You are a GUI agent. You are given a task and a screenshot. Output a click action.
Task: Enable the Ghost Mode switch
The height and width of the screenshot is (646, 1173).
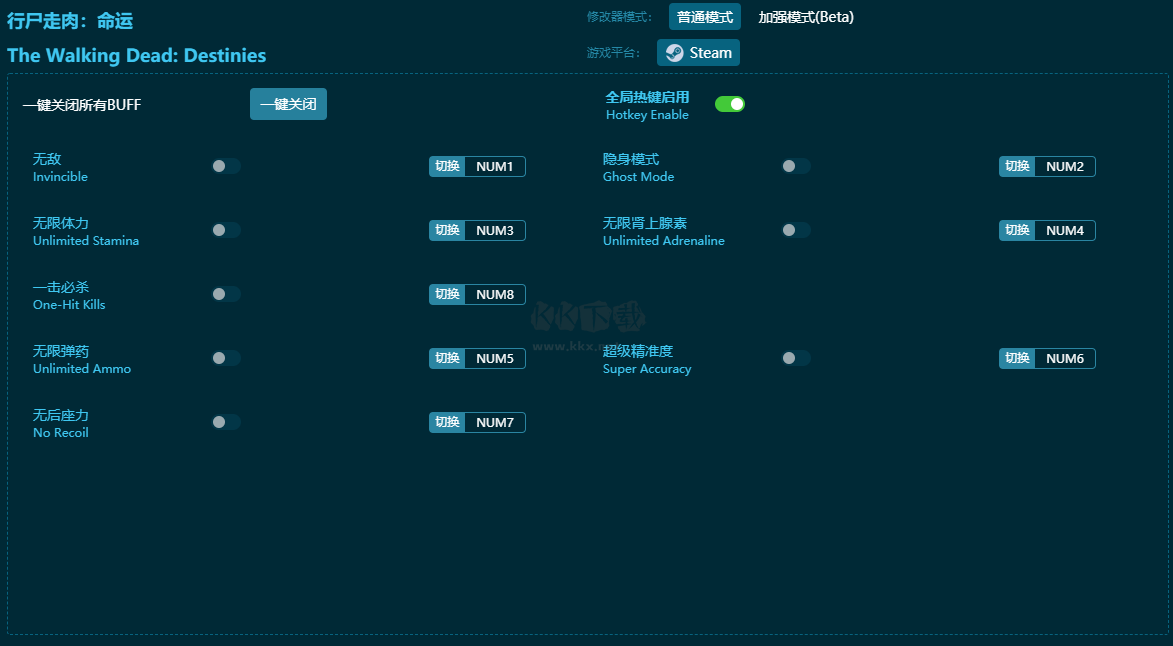(x=796, y=166)
